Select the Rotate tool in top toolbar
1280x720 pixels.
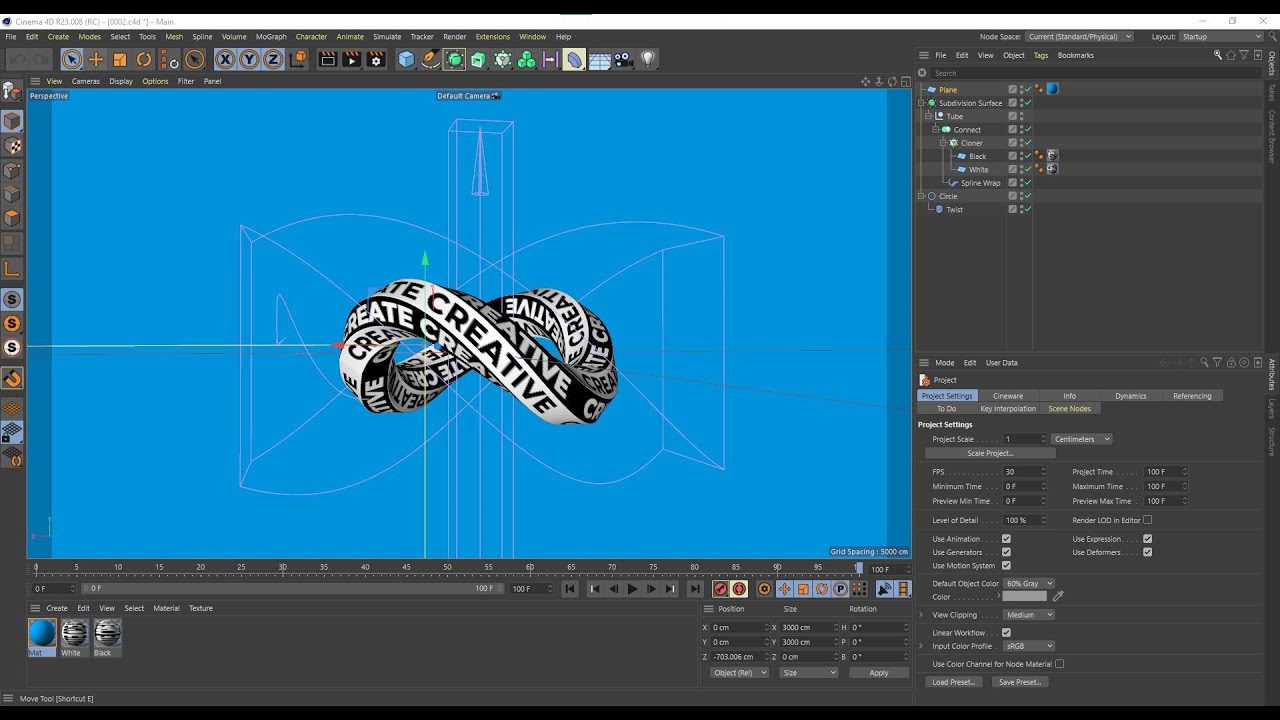pos(144,60)
